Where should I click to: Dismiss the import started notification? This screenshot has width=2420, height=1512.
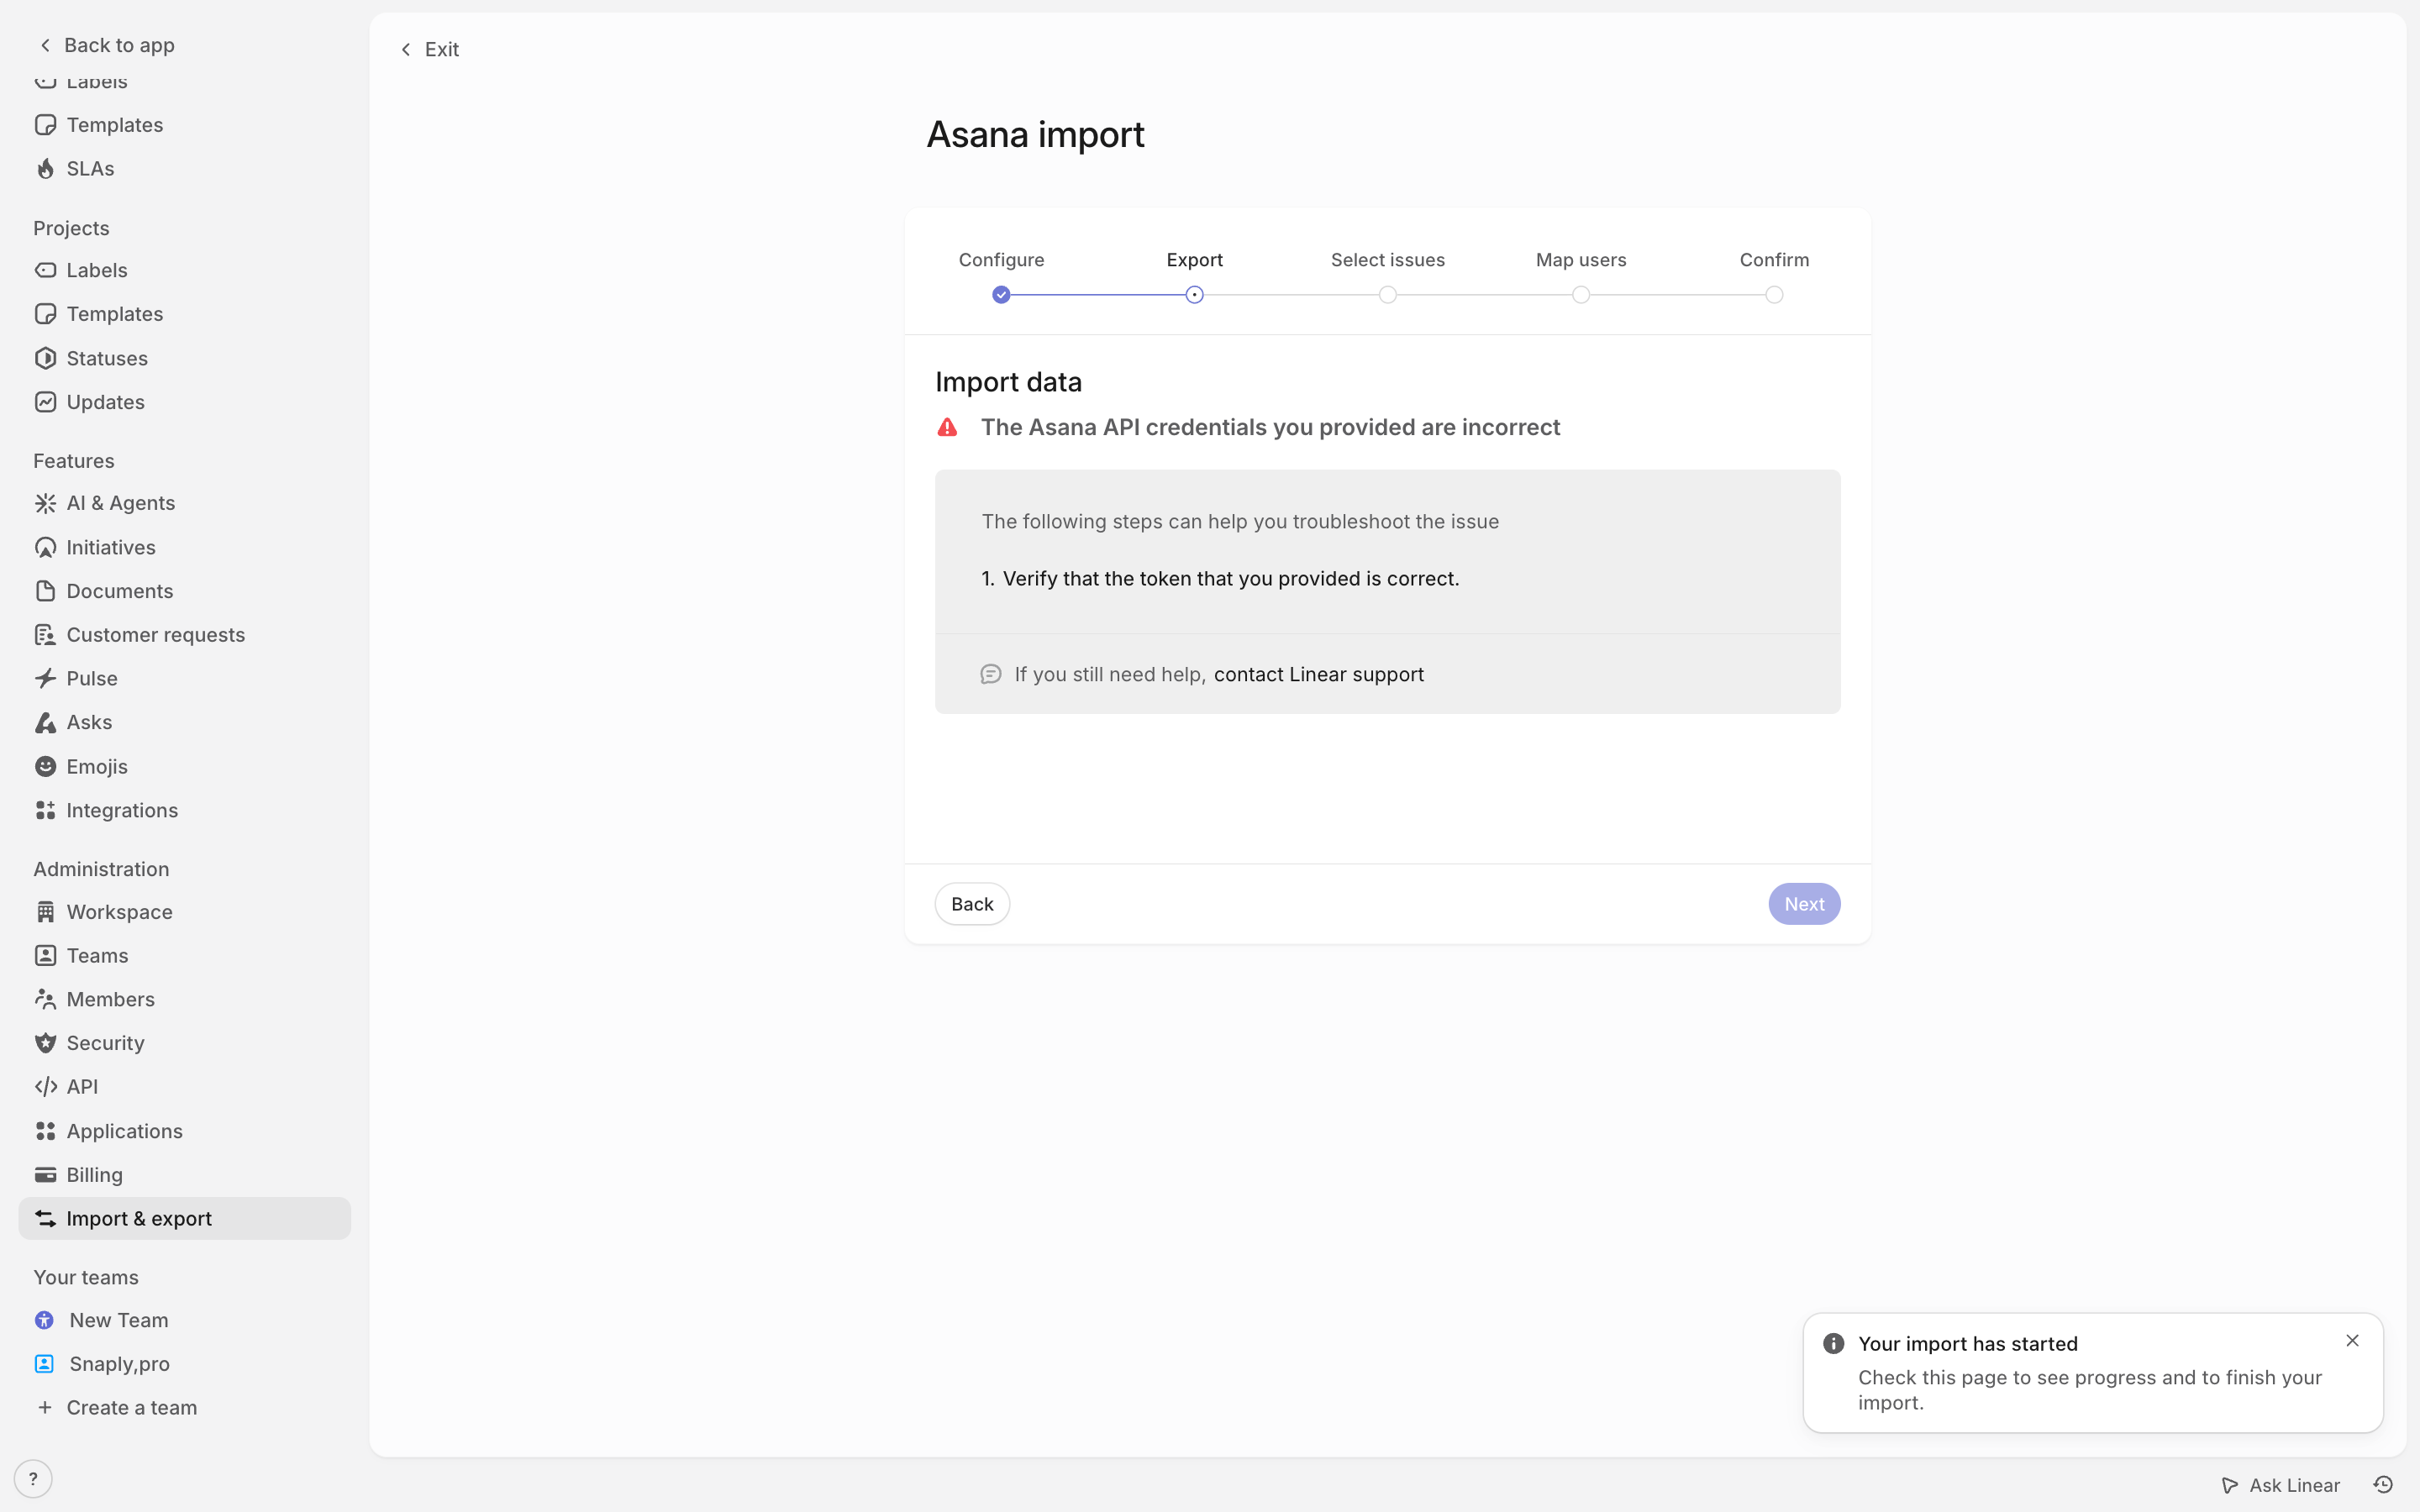click(x=2352, y=1341)
